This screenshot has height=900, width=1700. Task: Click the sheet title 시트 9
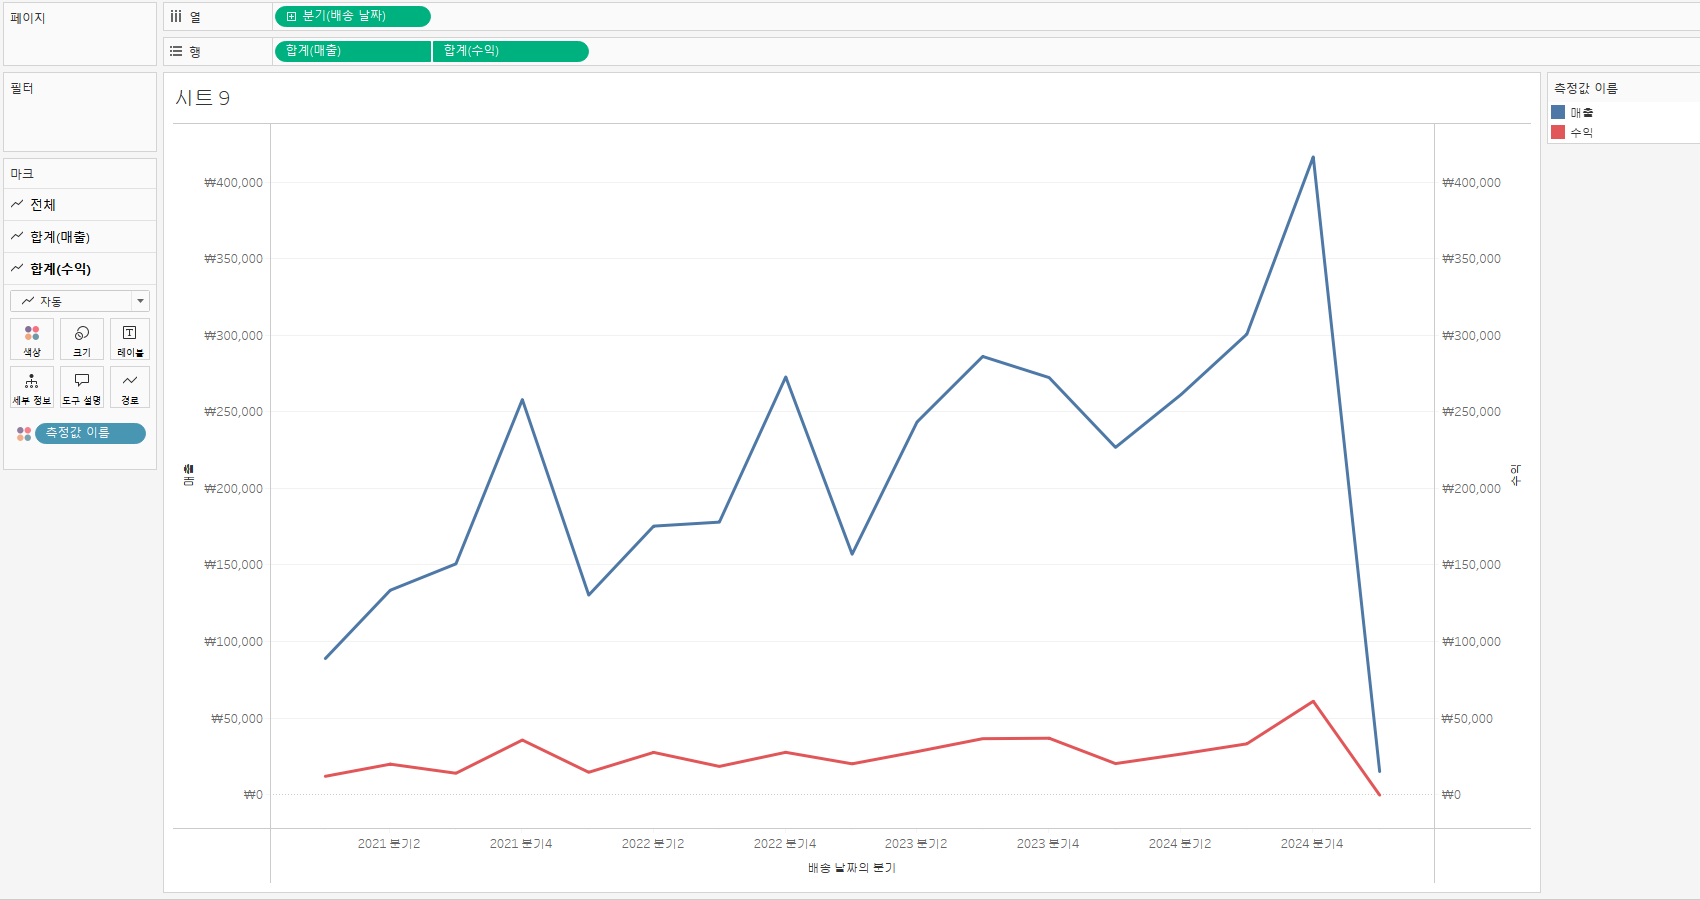(x=203, y=98)
